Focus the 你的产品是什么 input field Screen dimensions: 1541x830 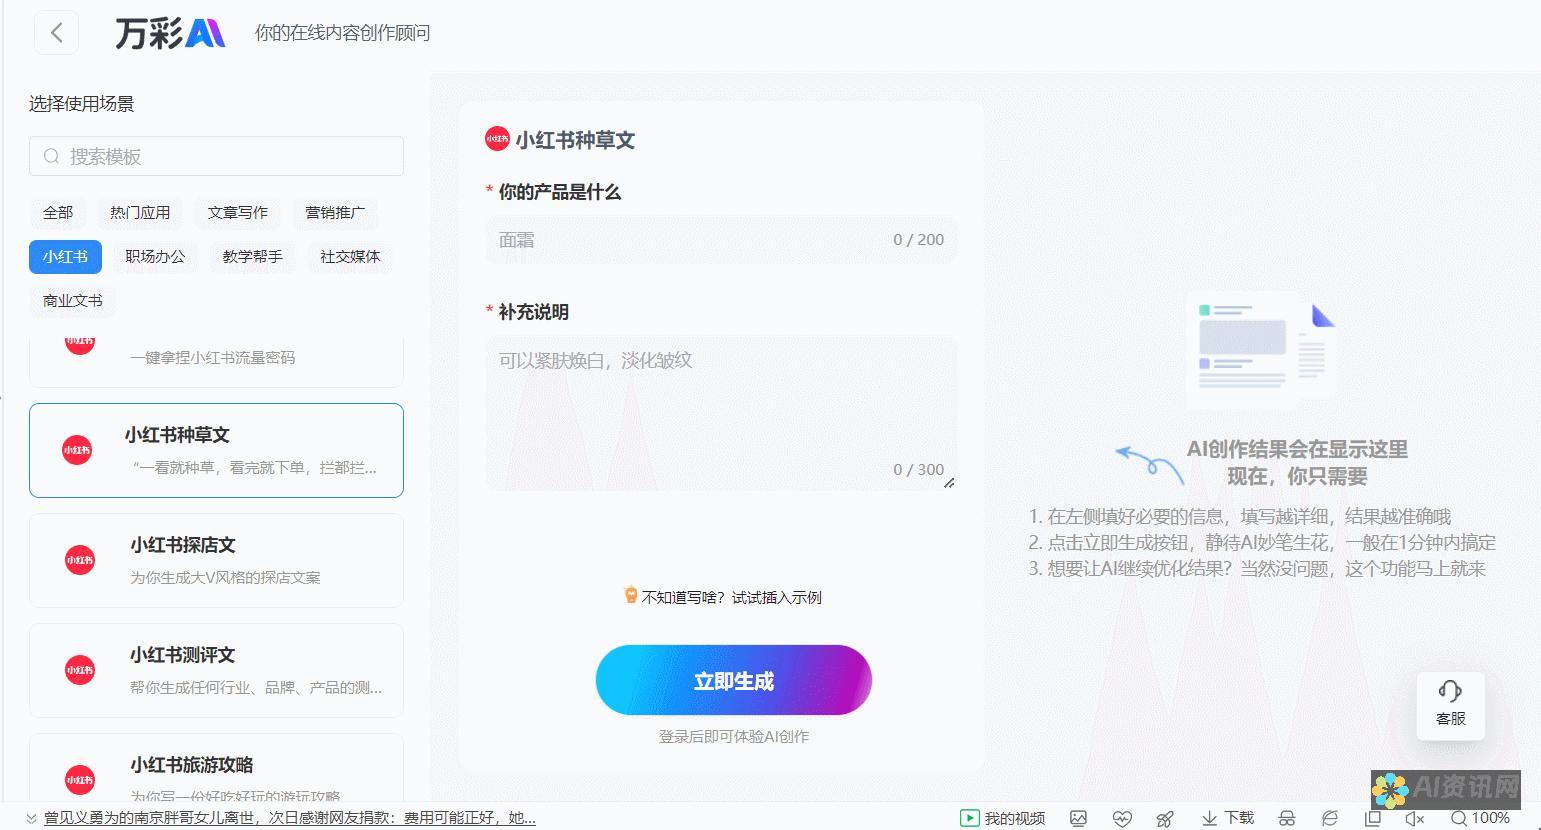pos(721,240)
